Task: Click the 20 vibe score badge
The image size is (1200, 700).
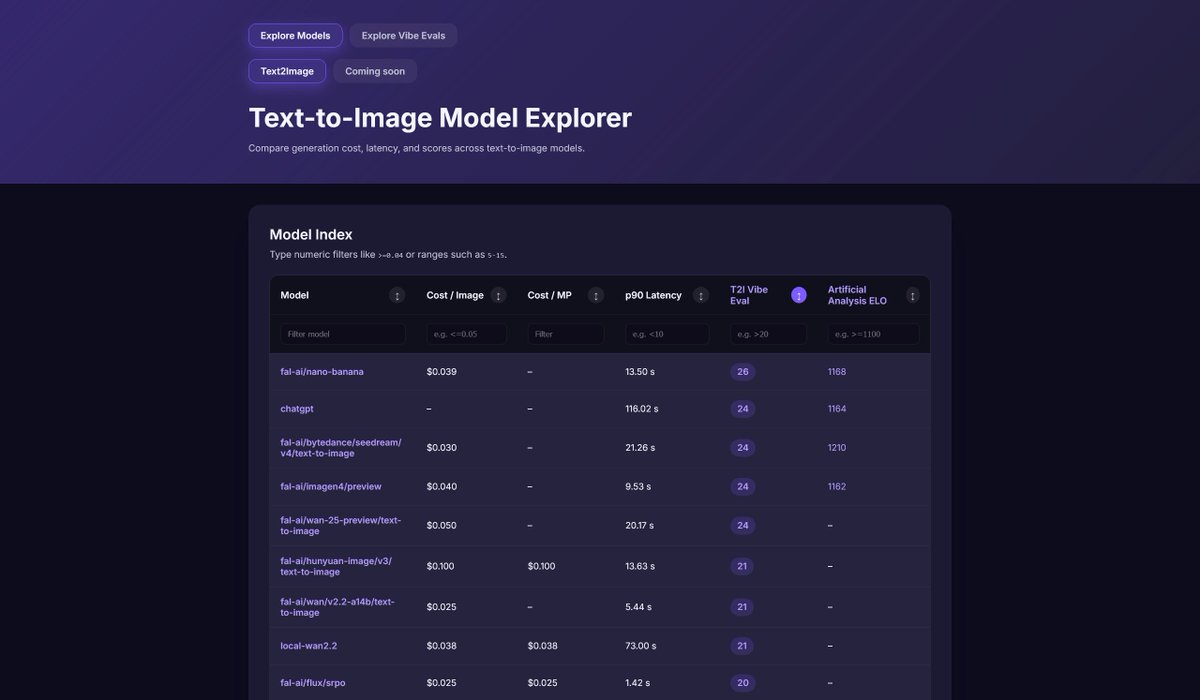Action: (742, 683)
